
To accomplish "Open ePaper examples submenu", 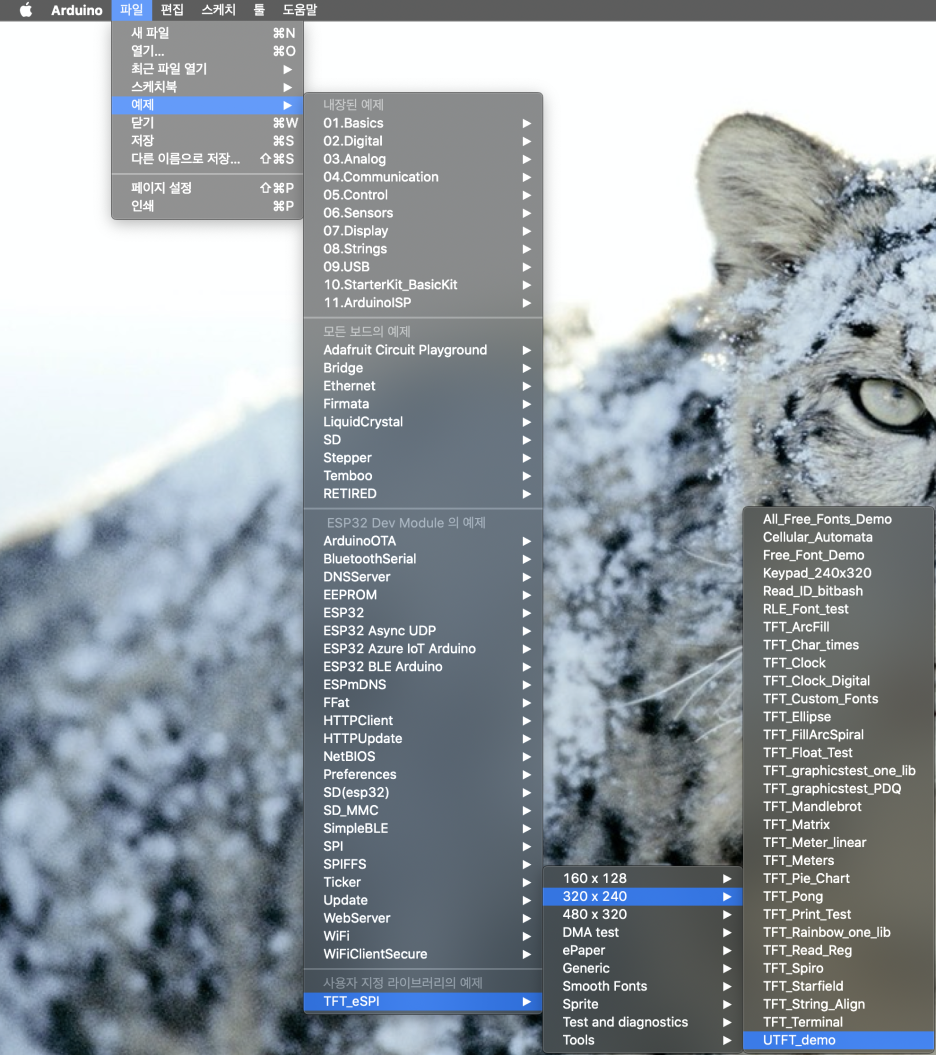I will [643, 951].
